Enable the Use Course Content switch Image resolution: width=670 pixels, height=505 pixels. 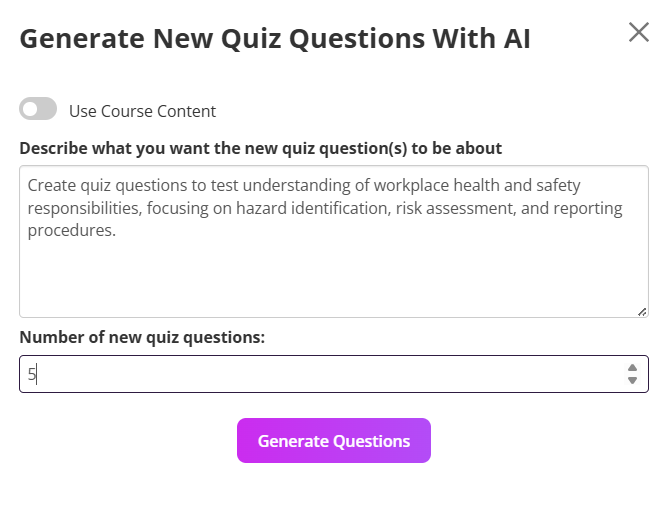pos(38,109)
